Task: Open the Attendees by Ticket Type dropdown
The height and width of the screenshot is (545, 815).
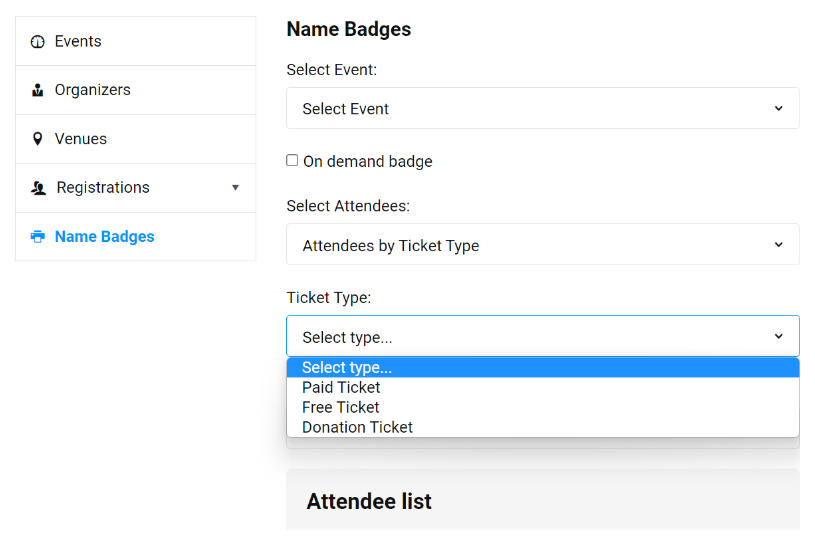Action: point(543,244)
